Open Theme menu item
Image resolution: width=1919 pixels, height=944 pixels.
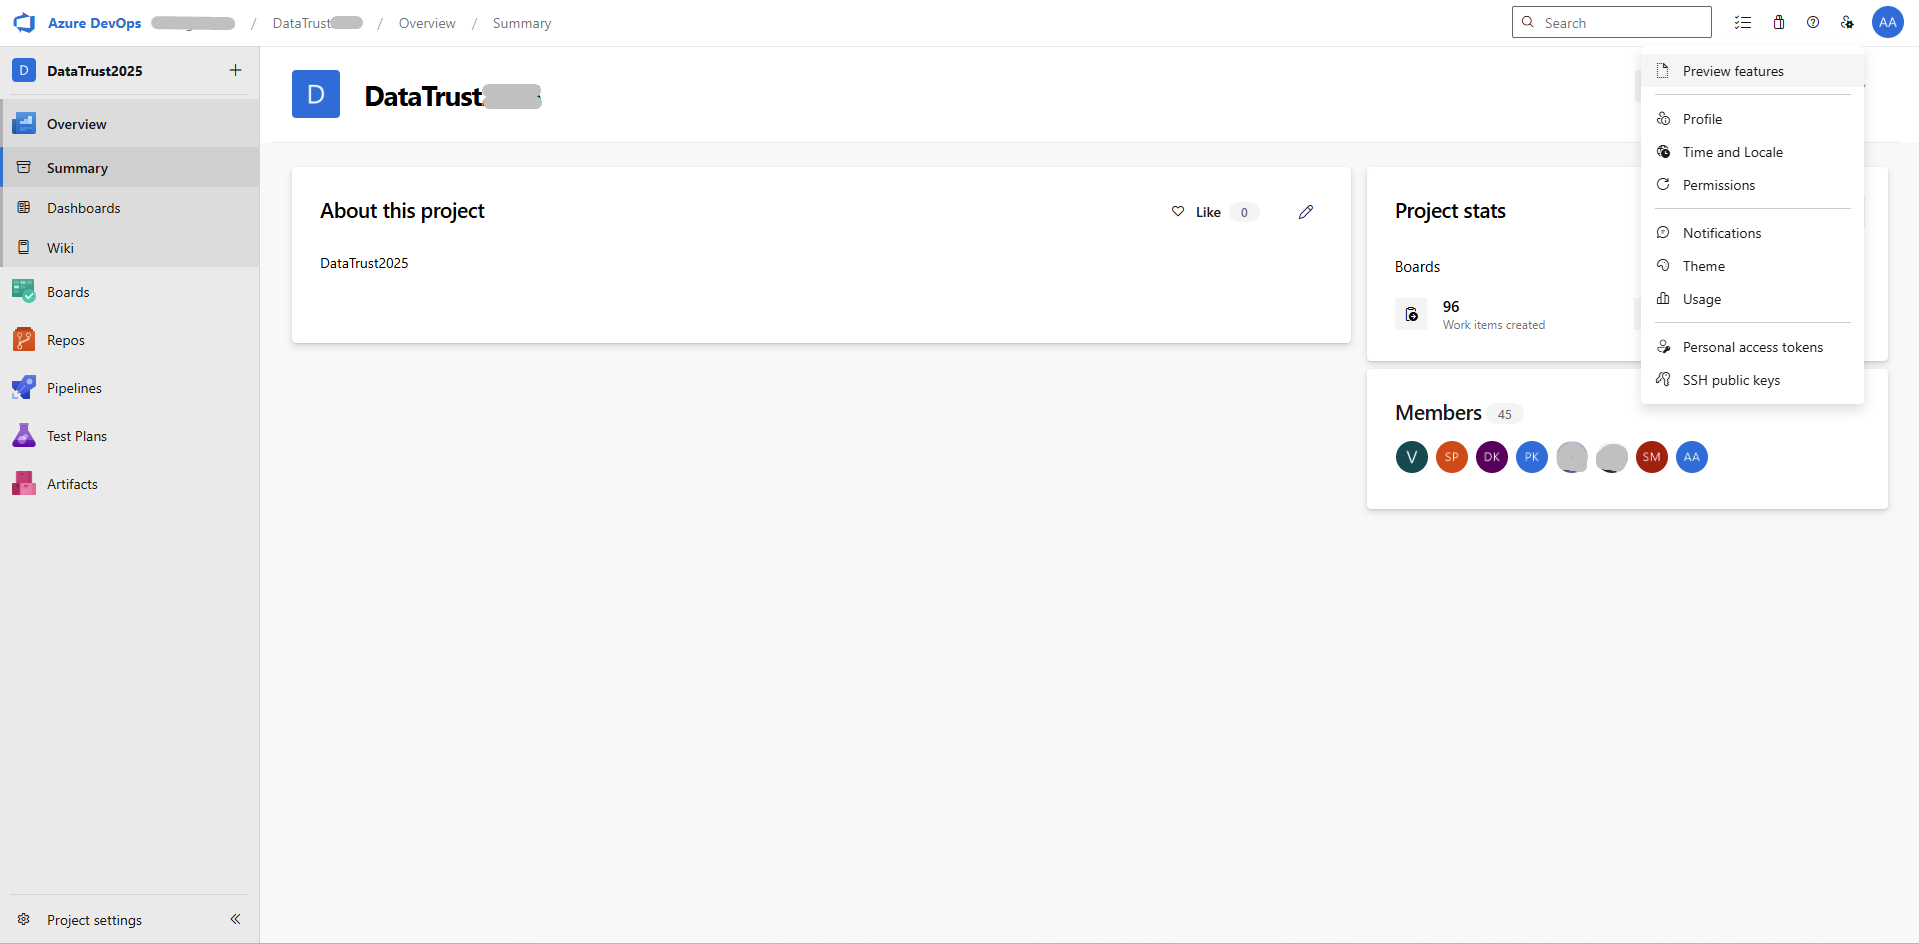pos(1752,266)
